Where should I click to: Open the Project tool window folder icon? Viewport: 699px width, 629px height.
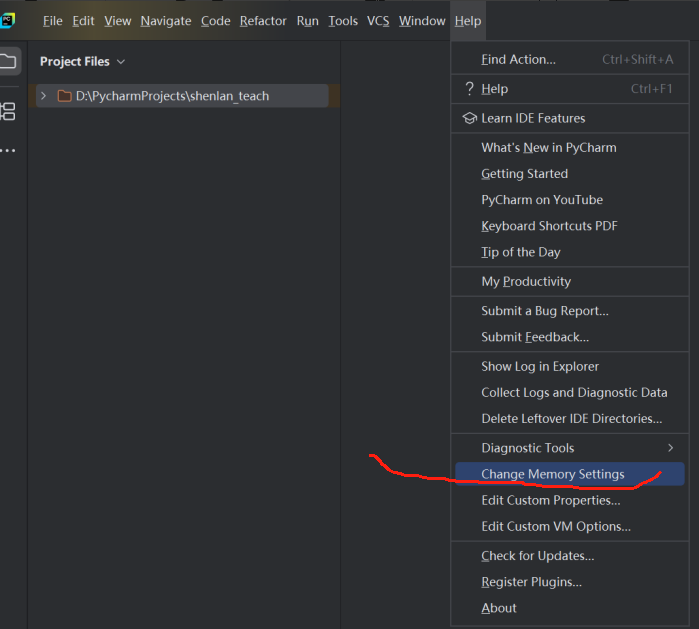click(x=8, y=61)
